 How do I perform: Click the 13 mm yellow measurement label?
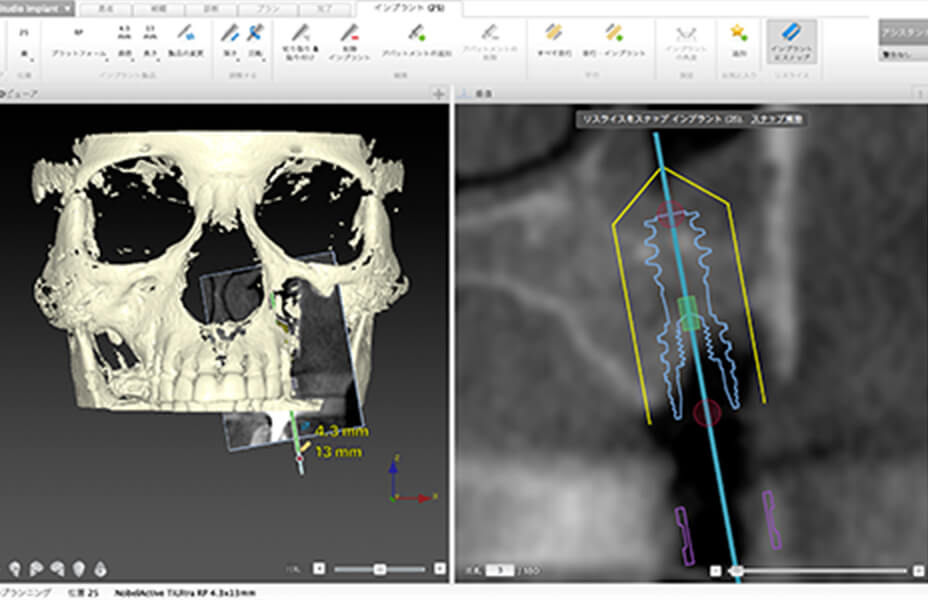click(338, 452)
